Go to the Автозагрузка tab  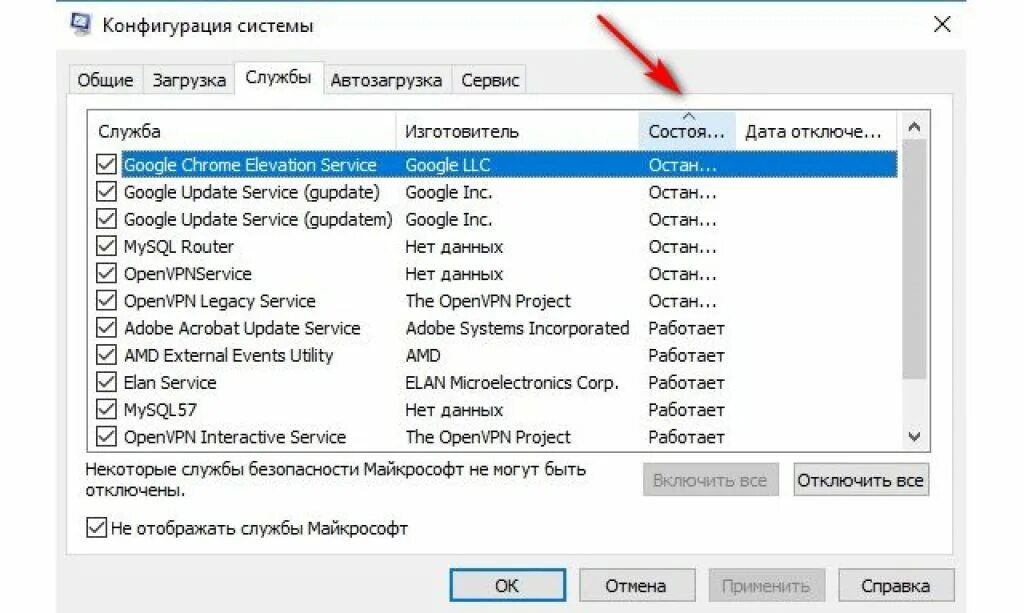(x=387, y=80)
